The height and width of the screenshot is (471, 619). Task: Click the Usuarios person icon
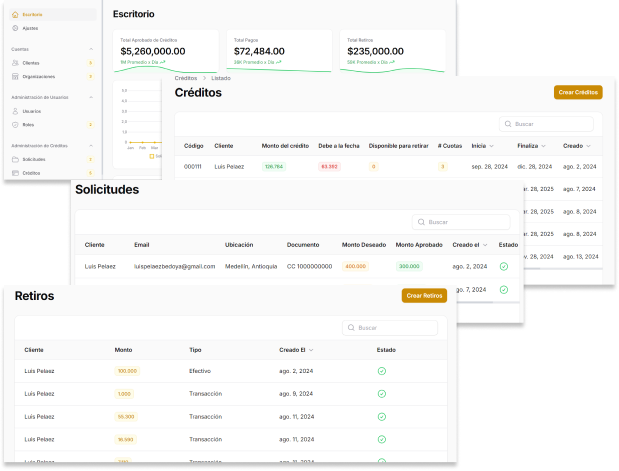point(15,111)
